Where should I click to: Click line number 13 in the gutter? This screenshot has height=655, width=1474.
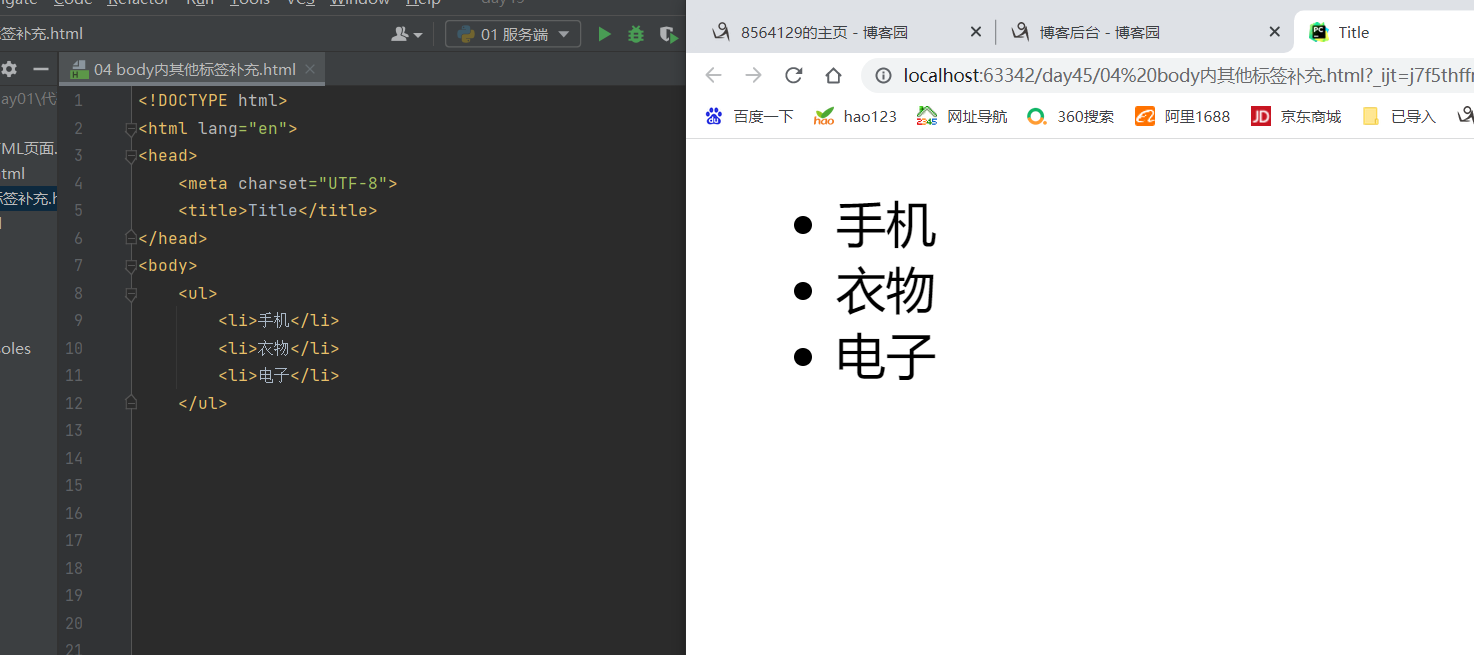coord(74,431)
